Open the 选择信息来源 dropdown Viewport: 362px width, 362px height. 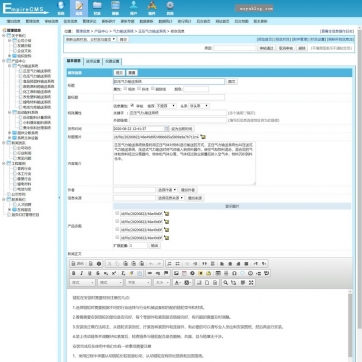click(x=171, y=198)
